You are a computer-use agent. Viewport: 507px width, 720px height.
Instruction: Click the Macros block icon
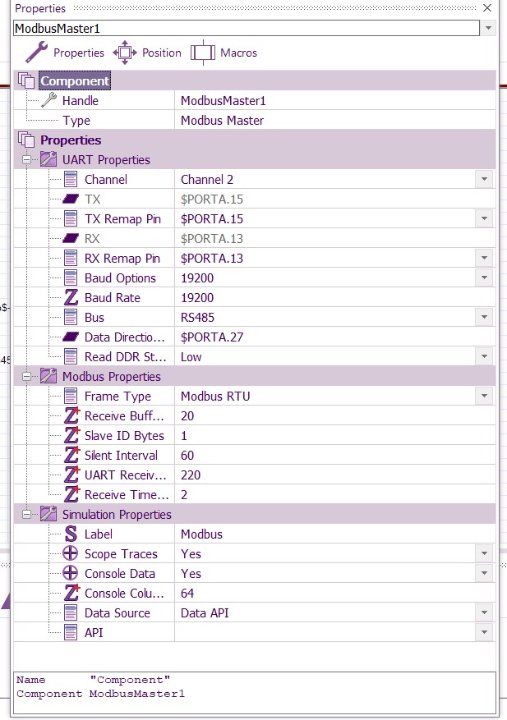point(203,52)
